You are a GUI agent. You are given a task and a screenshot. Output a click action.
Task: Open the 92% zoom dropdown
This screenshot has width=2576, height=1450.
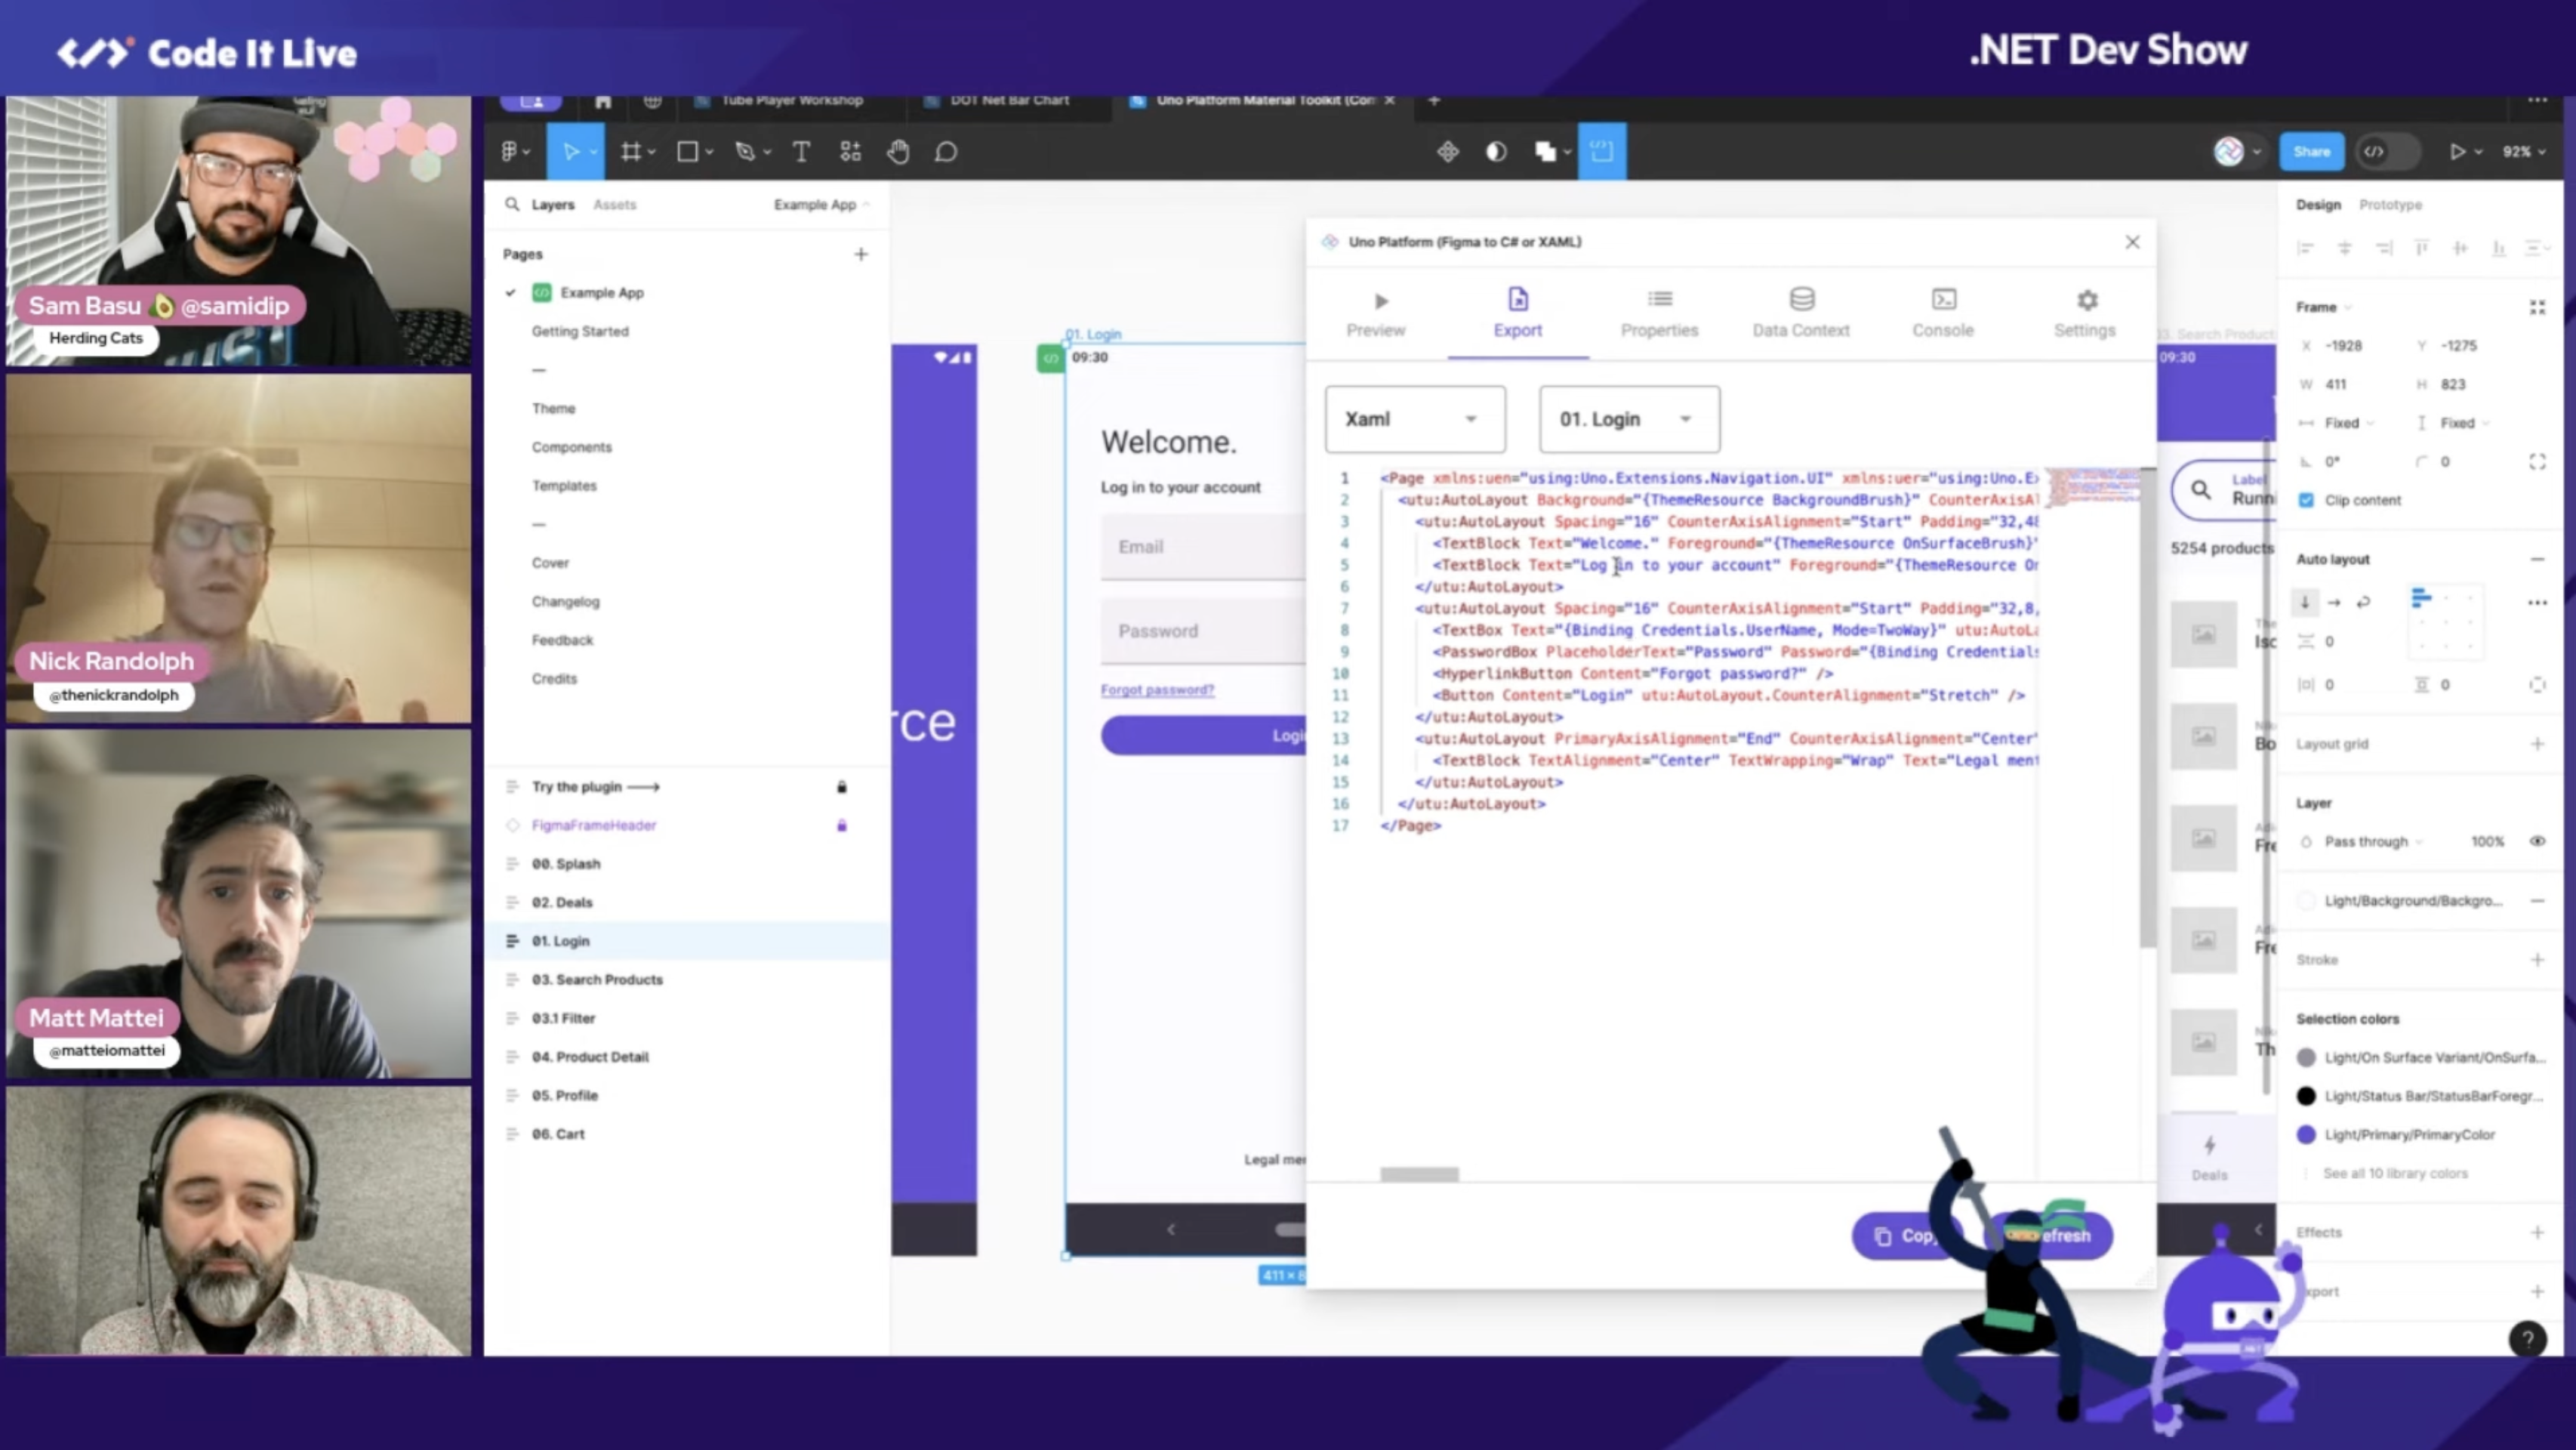pos(2523,152)
